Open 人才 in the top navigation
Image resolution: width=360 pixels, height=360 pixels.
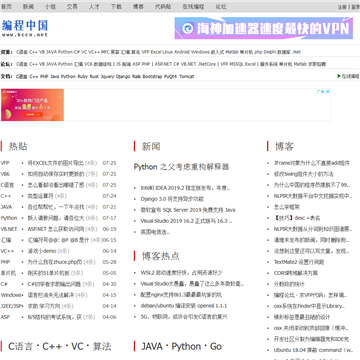click(x=94, y=7)
